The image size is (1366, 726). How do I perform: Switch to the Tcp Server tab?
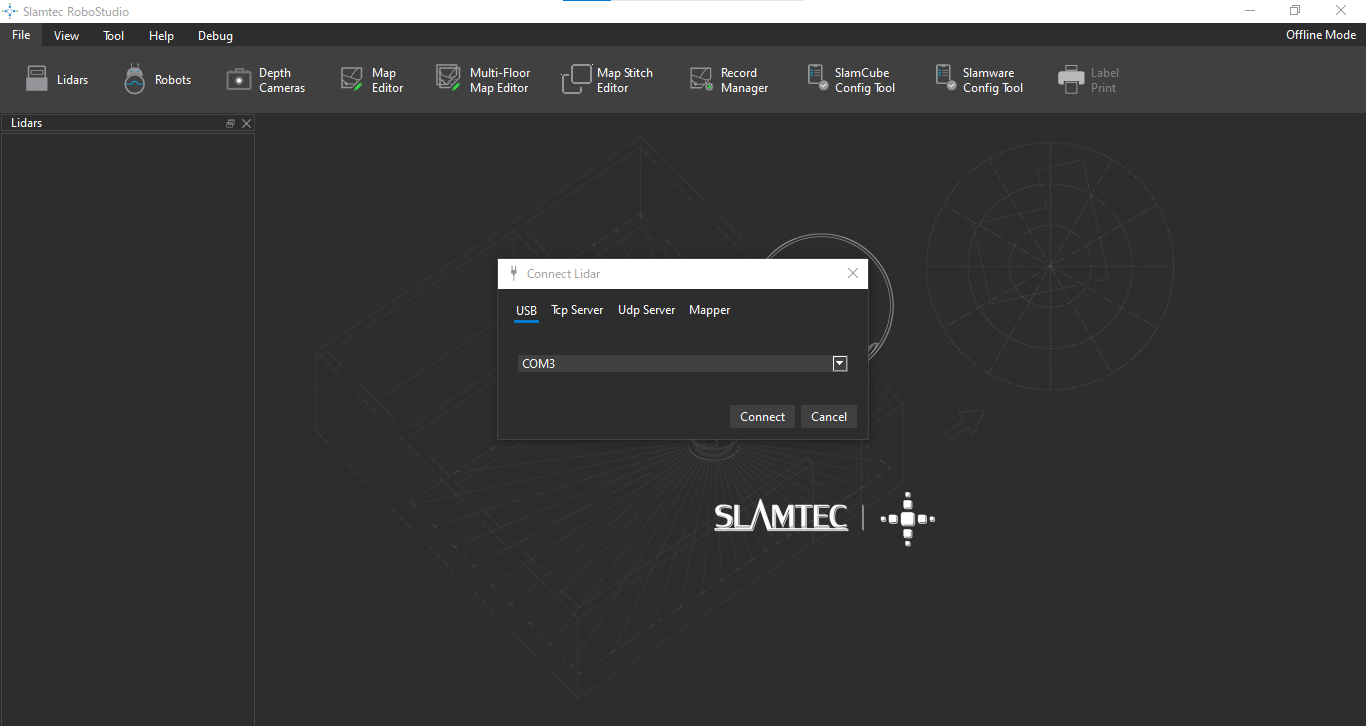[x=577, y=310]
